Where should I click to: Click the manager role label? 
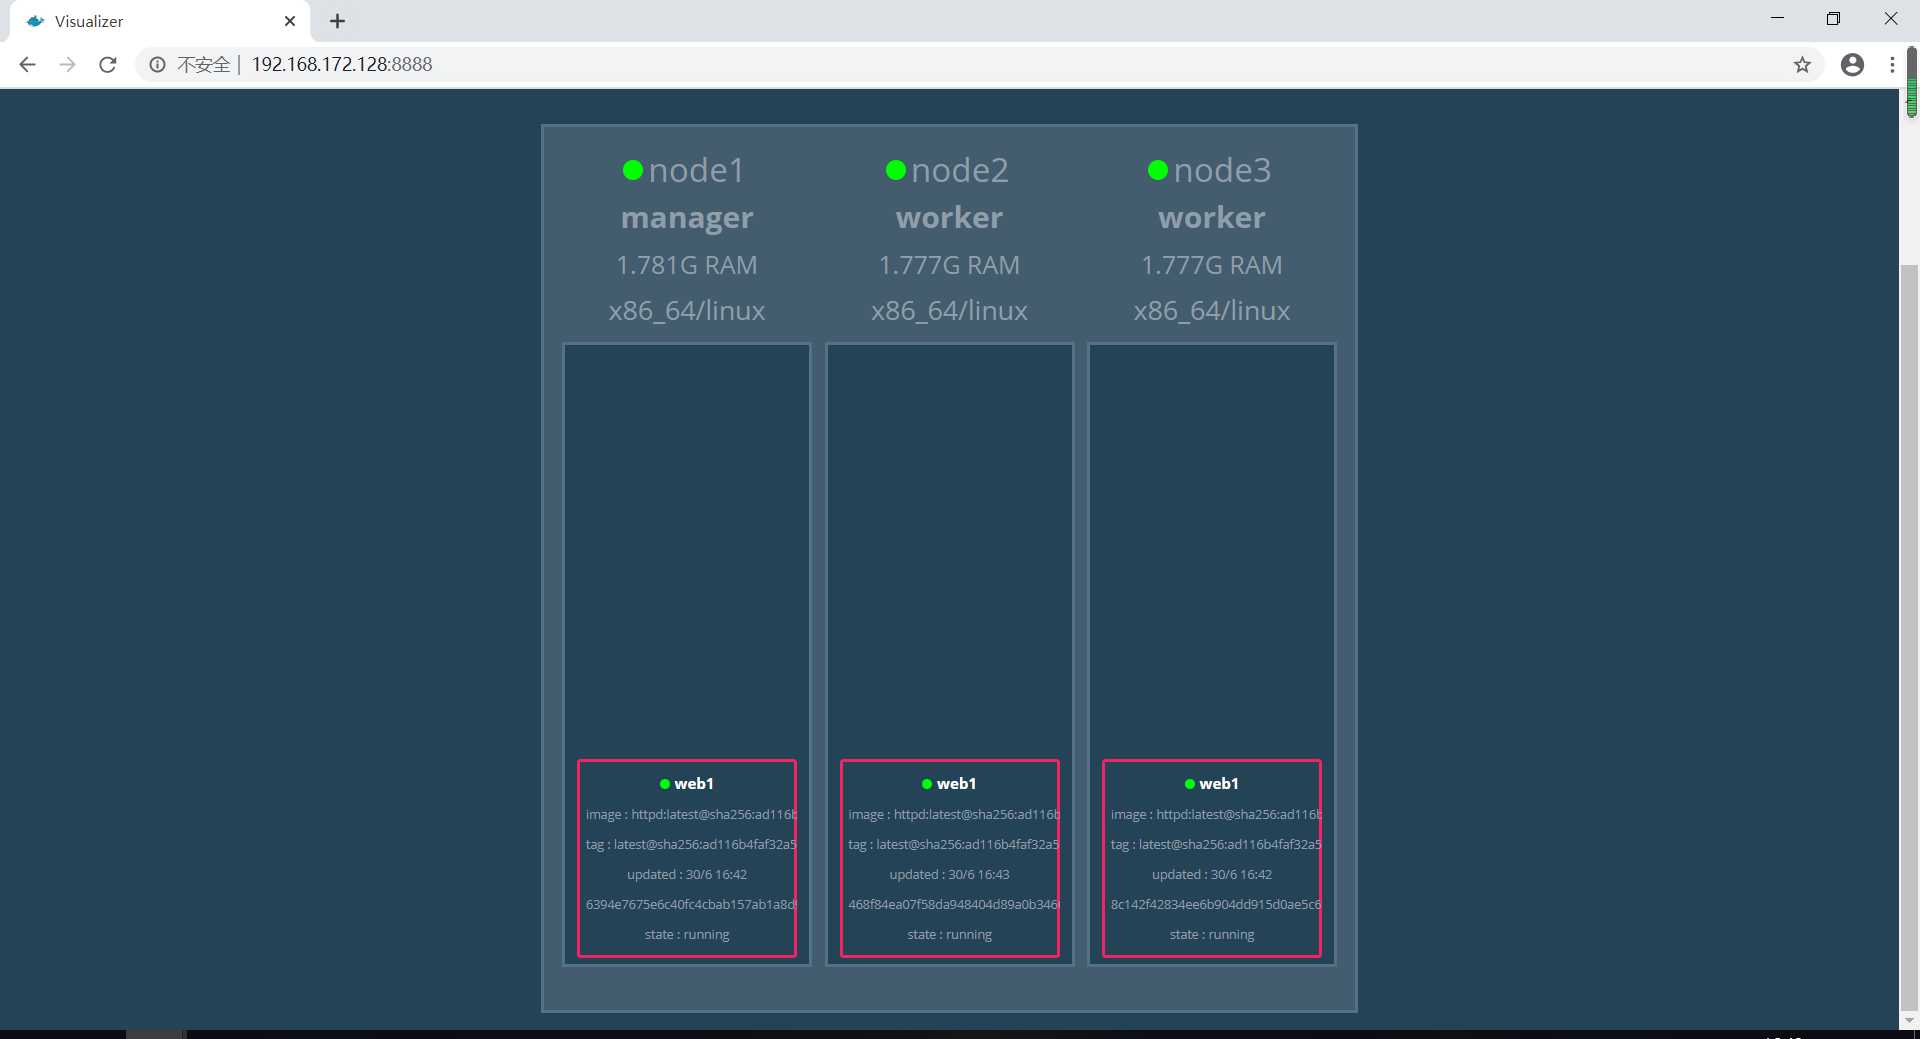687,218
